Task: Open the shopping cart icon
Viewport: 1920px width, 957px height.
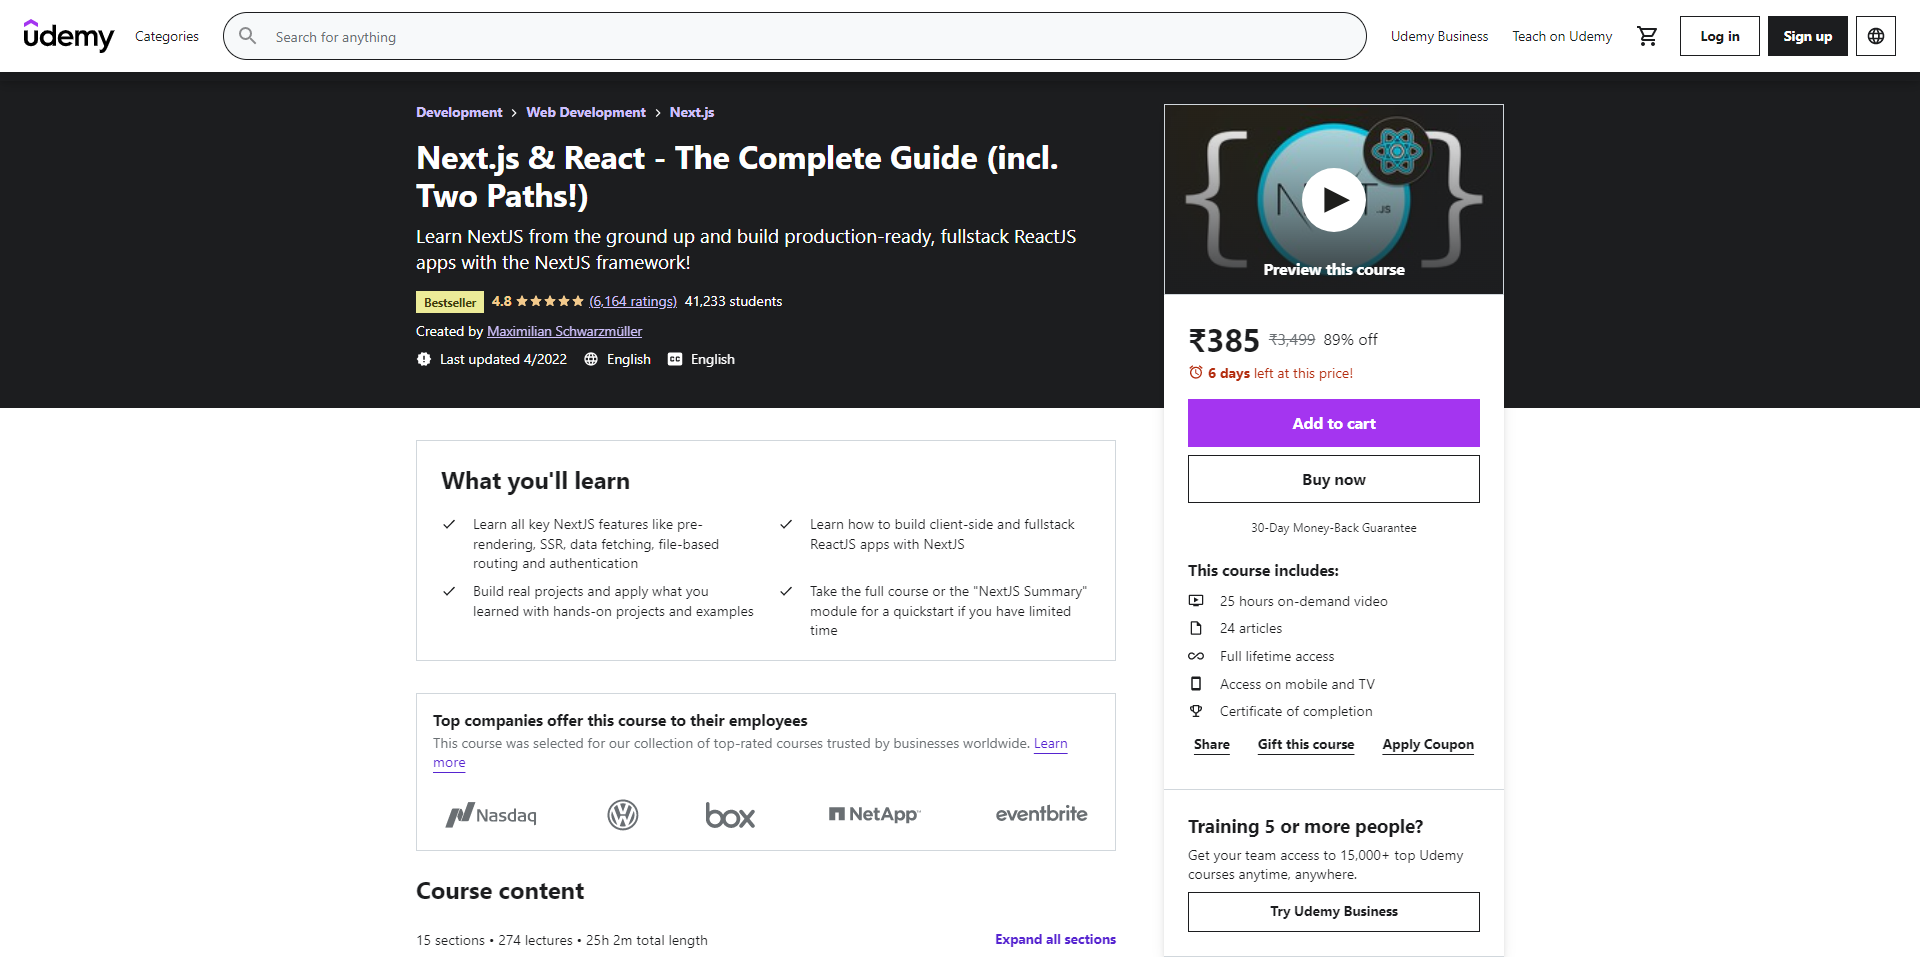Action: coord(1647,36)
